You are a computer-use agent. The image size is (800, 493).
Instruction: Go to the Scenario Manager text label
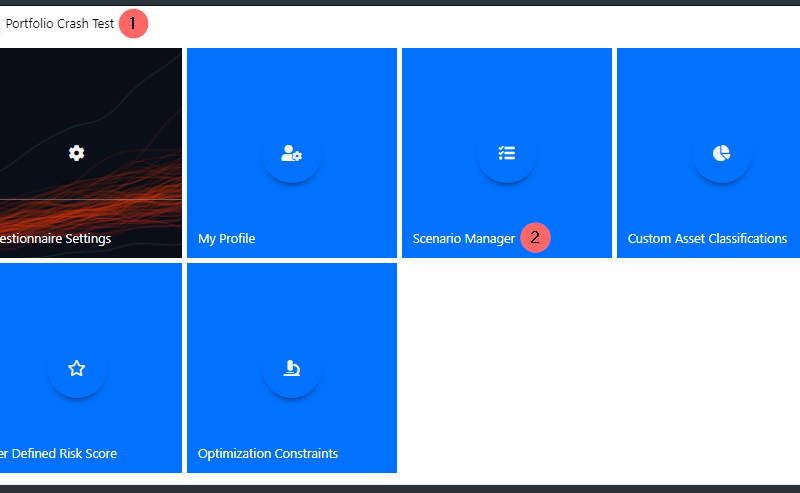463,239
